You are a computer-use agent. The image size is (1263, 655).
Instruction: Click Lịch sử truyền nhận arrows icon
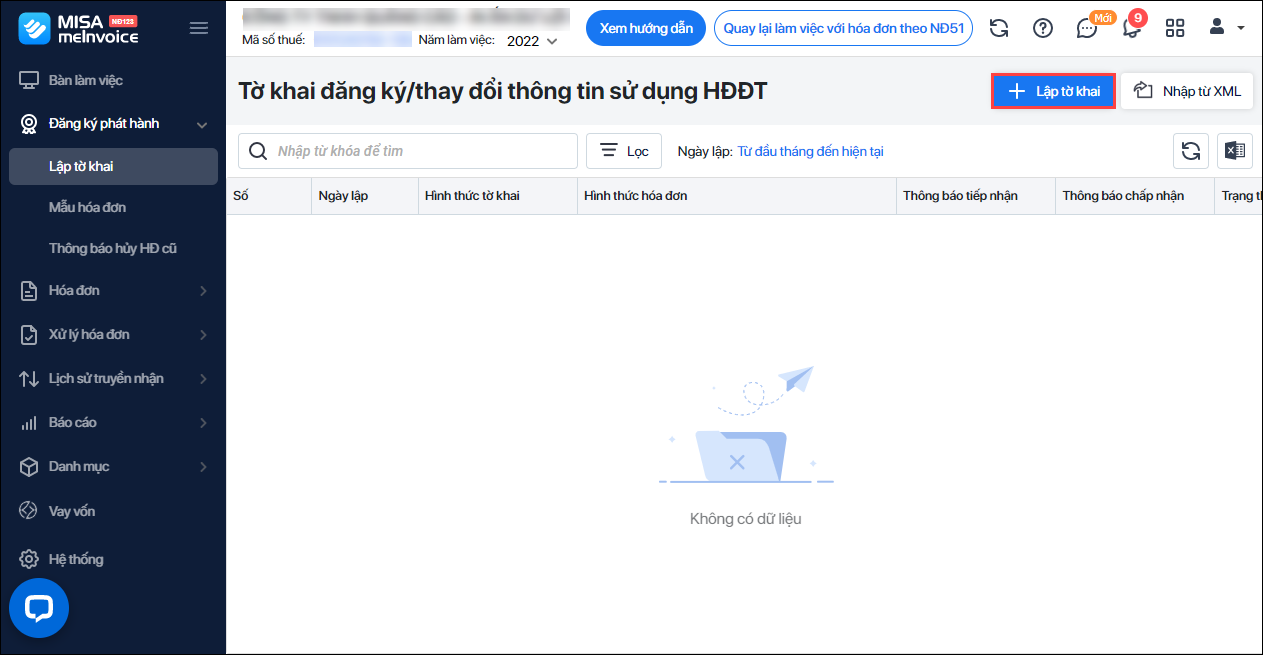point(29,379)
